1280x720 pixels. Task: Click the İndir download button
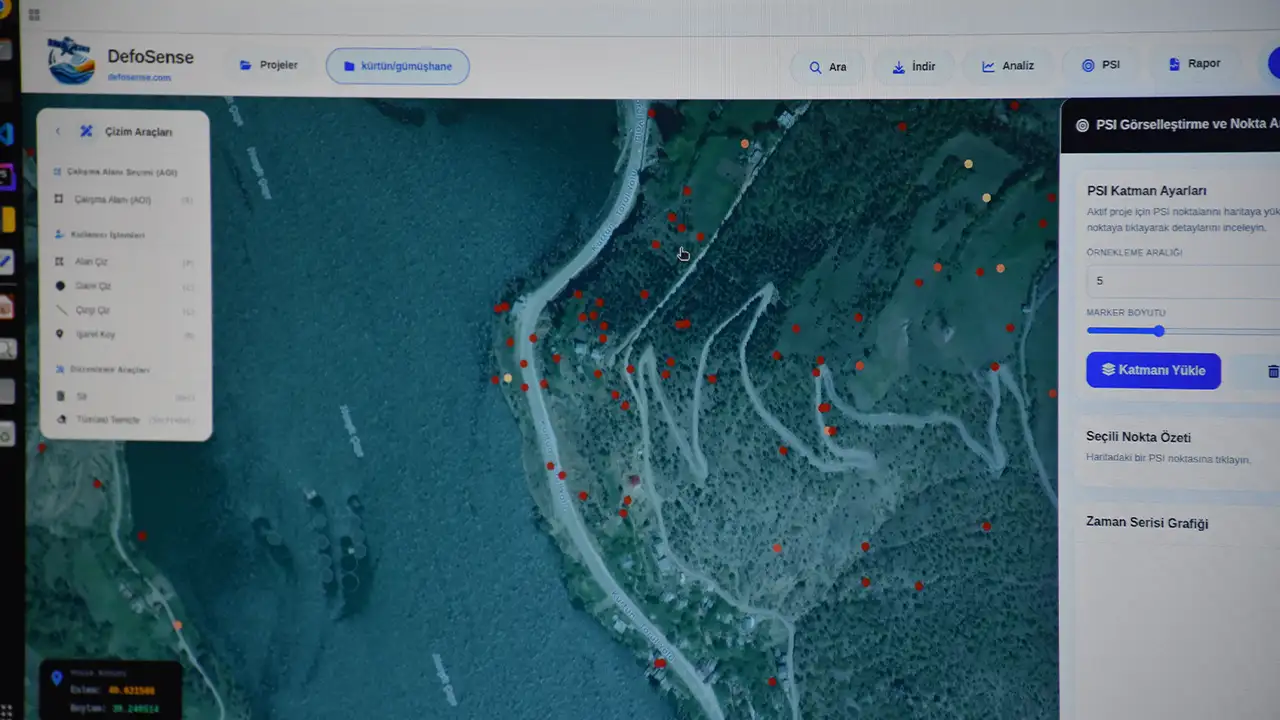tap(913, 67)
